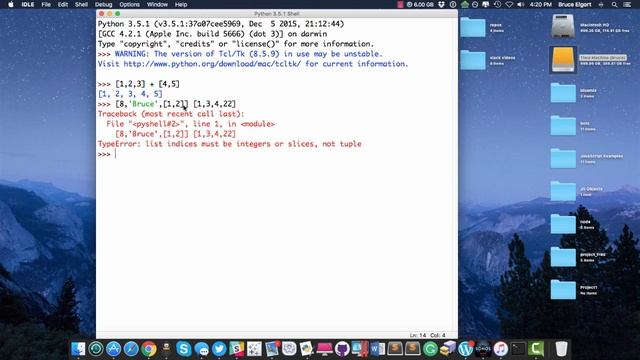Open Spotlight search magnifier
This screenshot has height=360, width=640.
click(x=614, y=4)
